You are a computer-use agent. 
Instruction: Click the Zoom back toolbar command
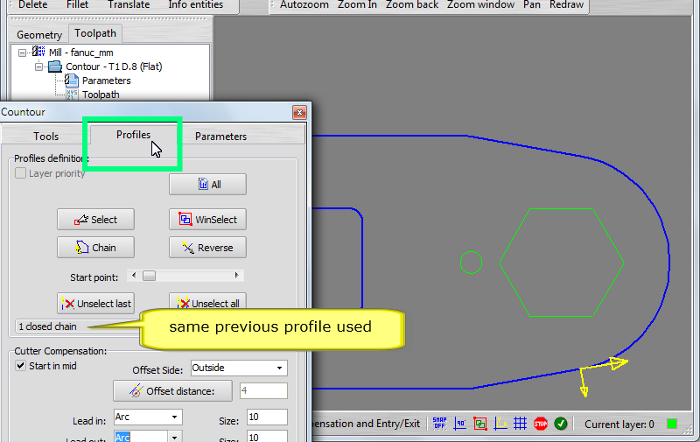pos(412,5)
